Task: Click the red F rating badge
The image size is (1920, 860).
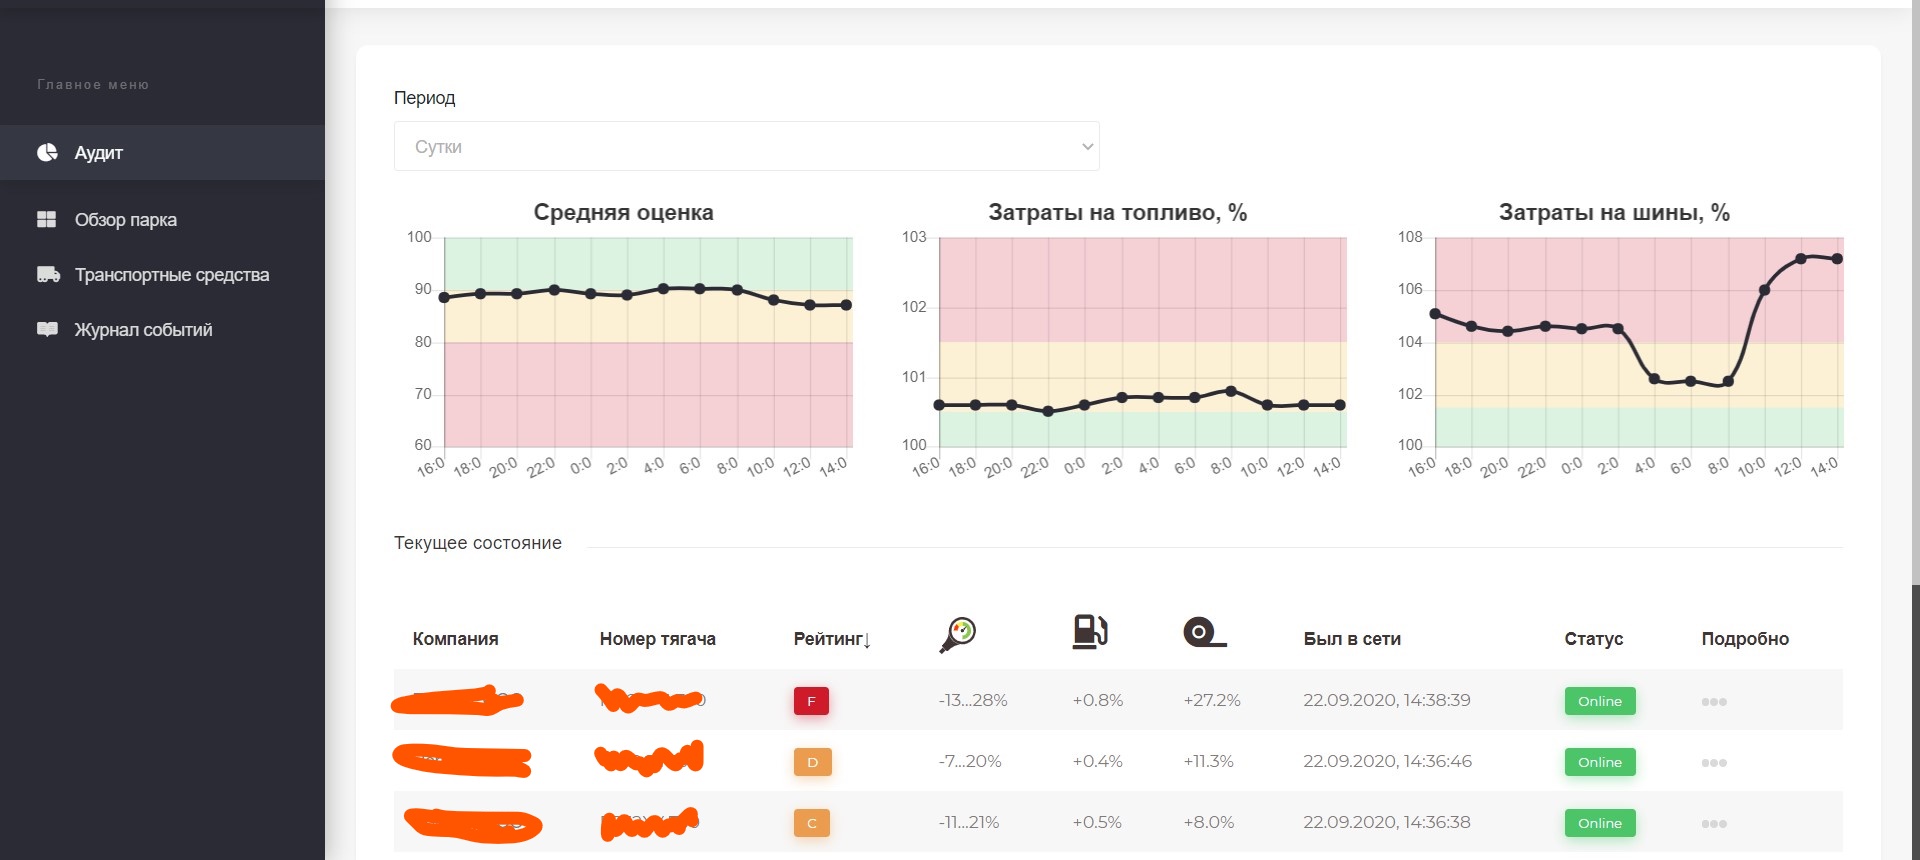Action: [x=811, y=701]
